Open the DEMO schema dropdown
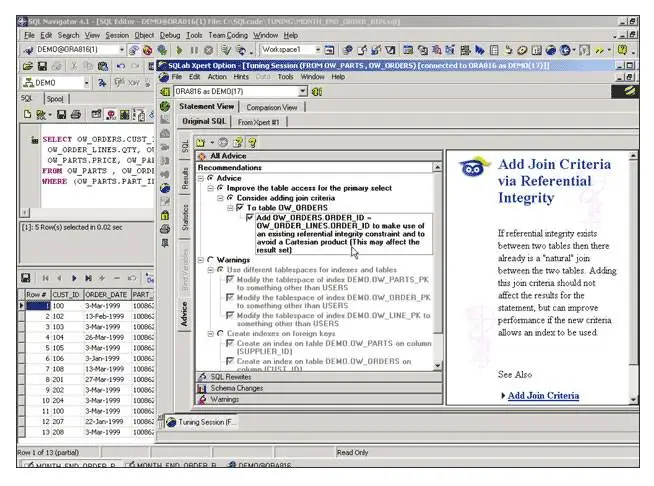Screen dimensions: 654x486 pos(86,83)
